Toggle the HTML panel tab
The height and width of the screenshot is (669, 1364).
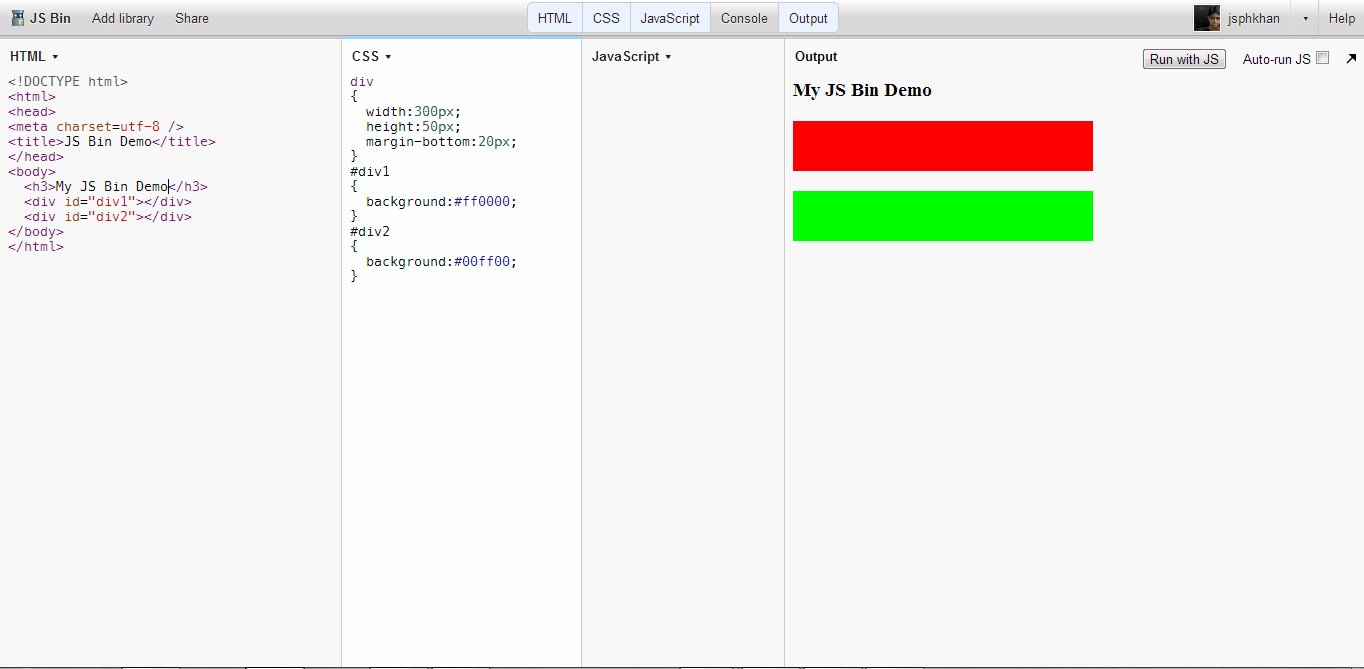click(x=555, y=18)
